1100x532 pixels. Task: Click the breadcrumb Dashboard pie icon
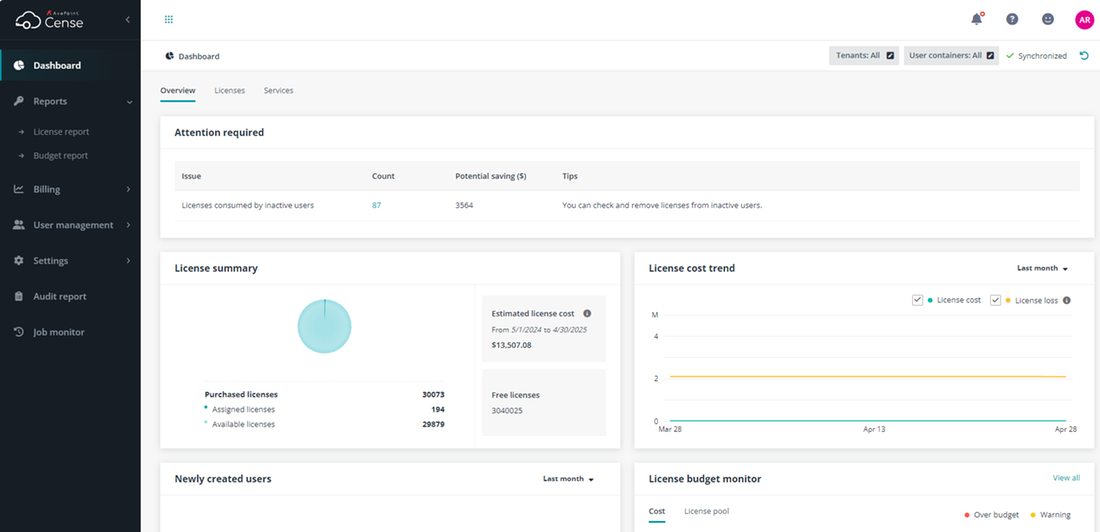(x=169, y=56)
